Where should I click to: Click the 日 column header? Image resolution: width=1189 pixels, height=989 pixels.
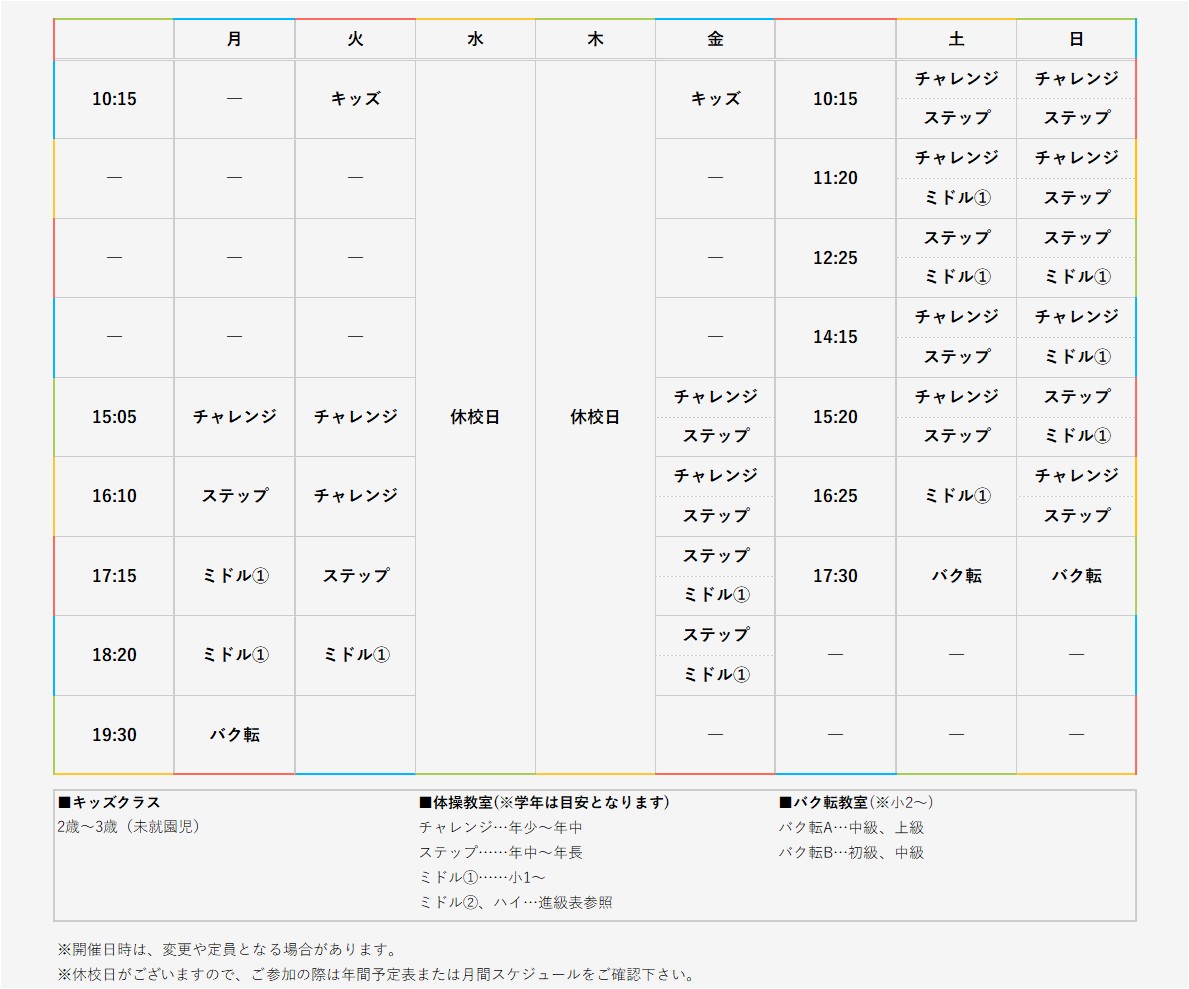coord(1075,39)
